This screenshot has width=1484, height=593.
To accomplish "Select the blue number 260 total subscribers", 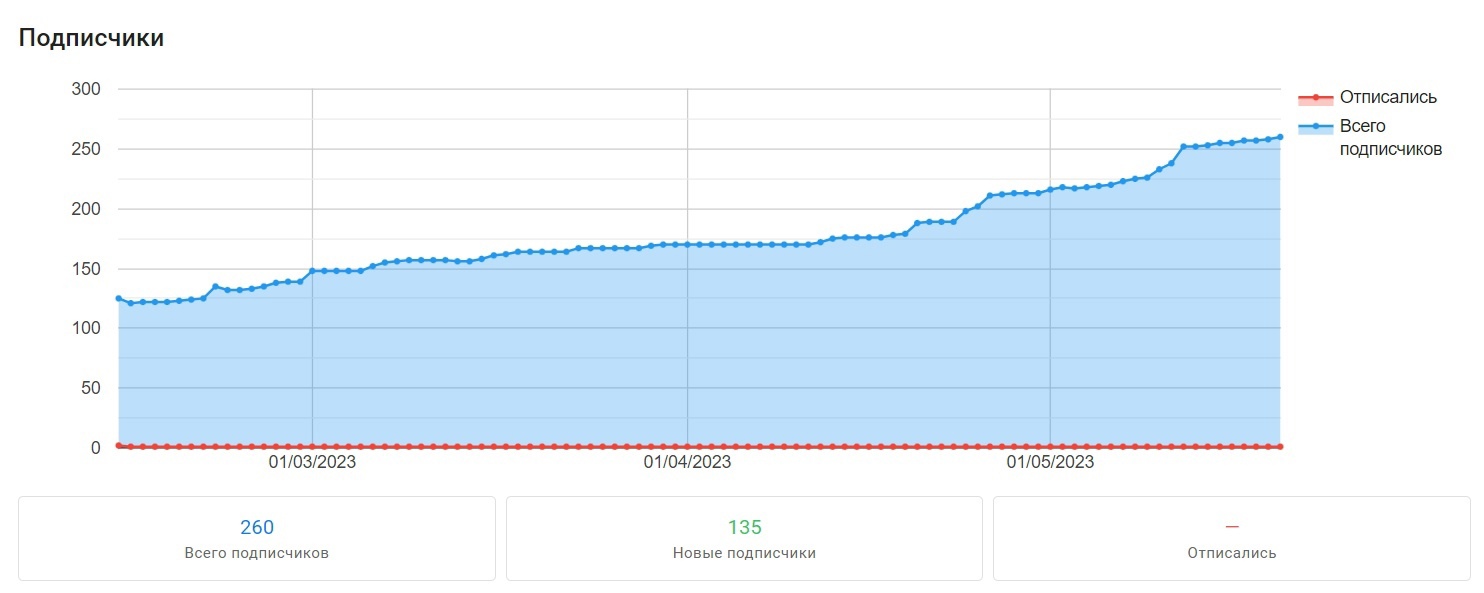I will point(257,527).
